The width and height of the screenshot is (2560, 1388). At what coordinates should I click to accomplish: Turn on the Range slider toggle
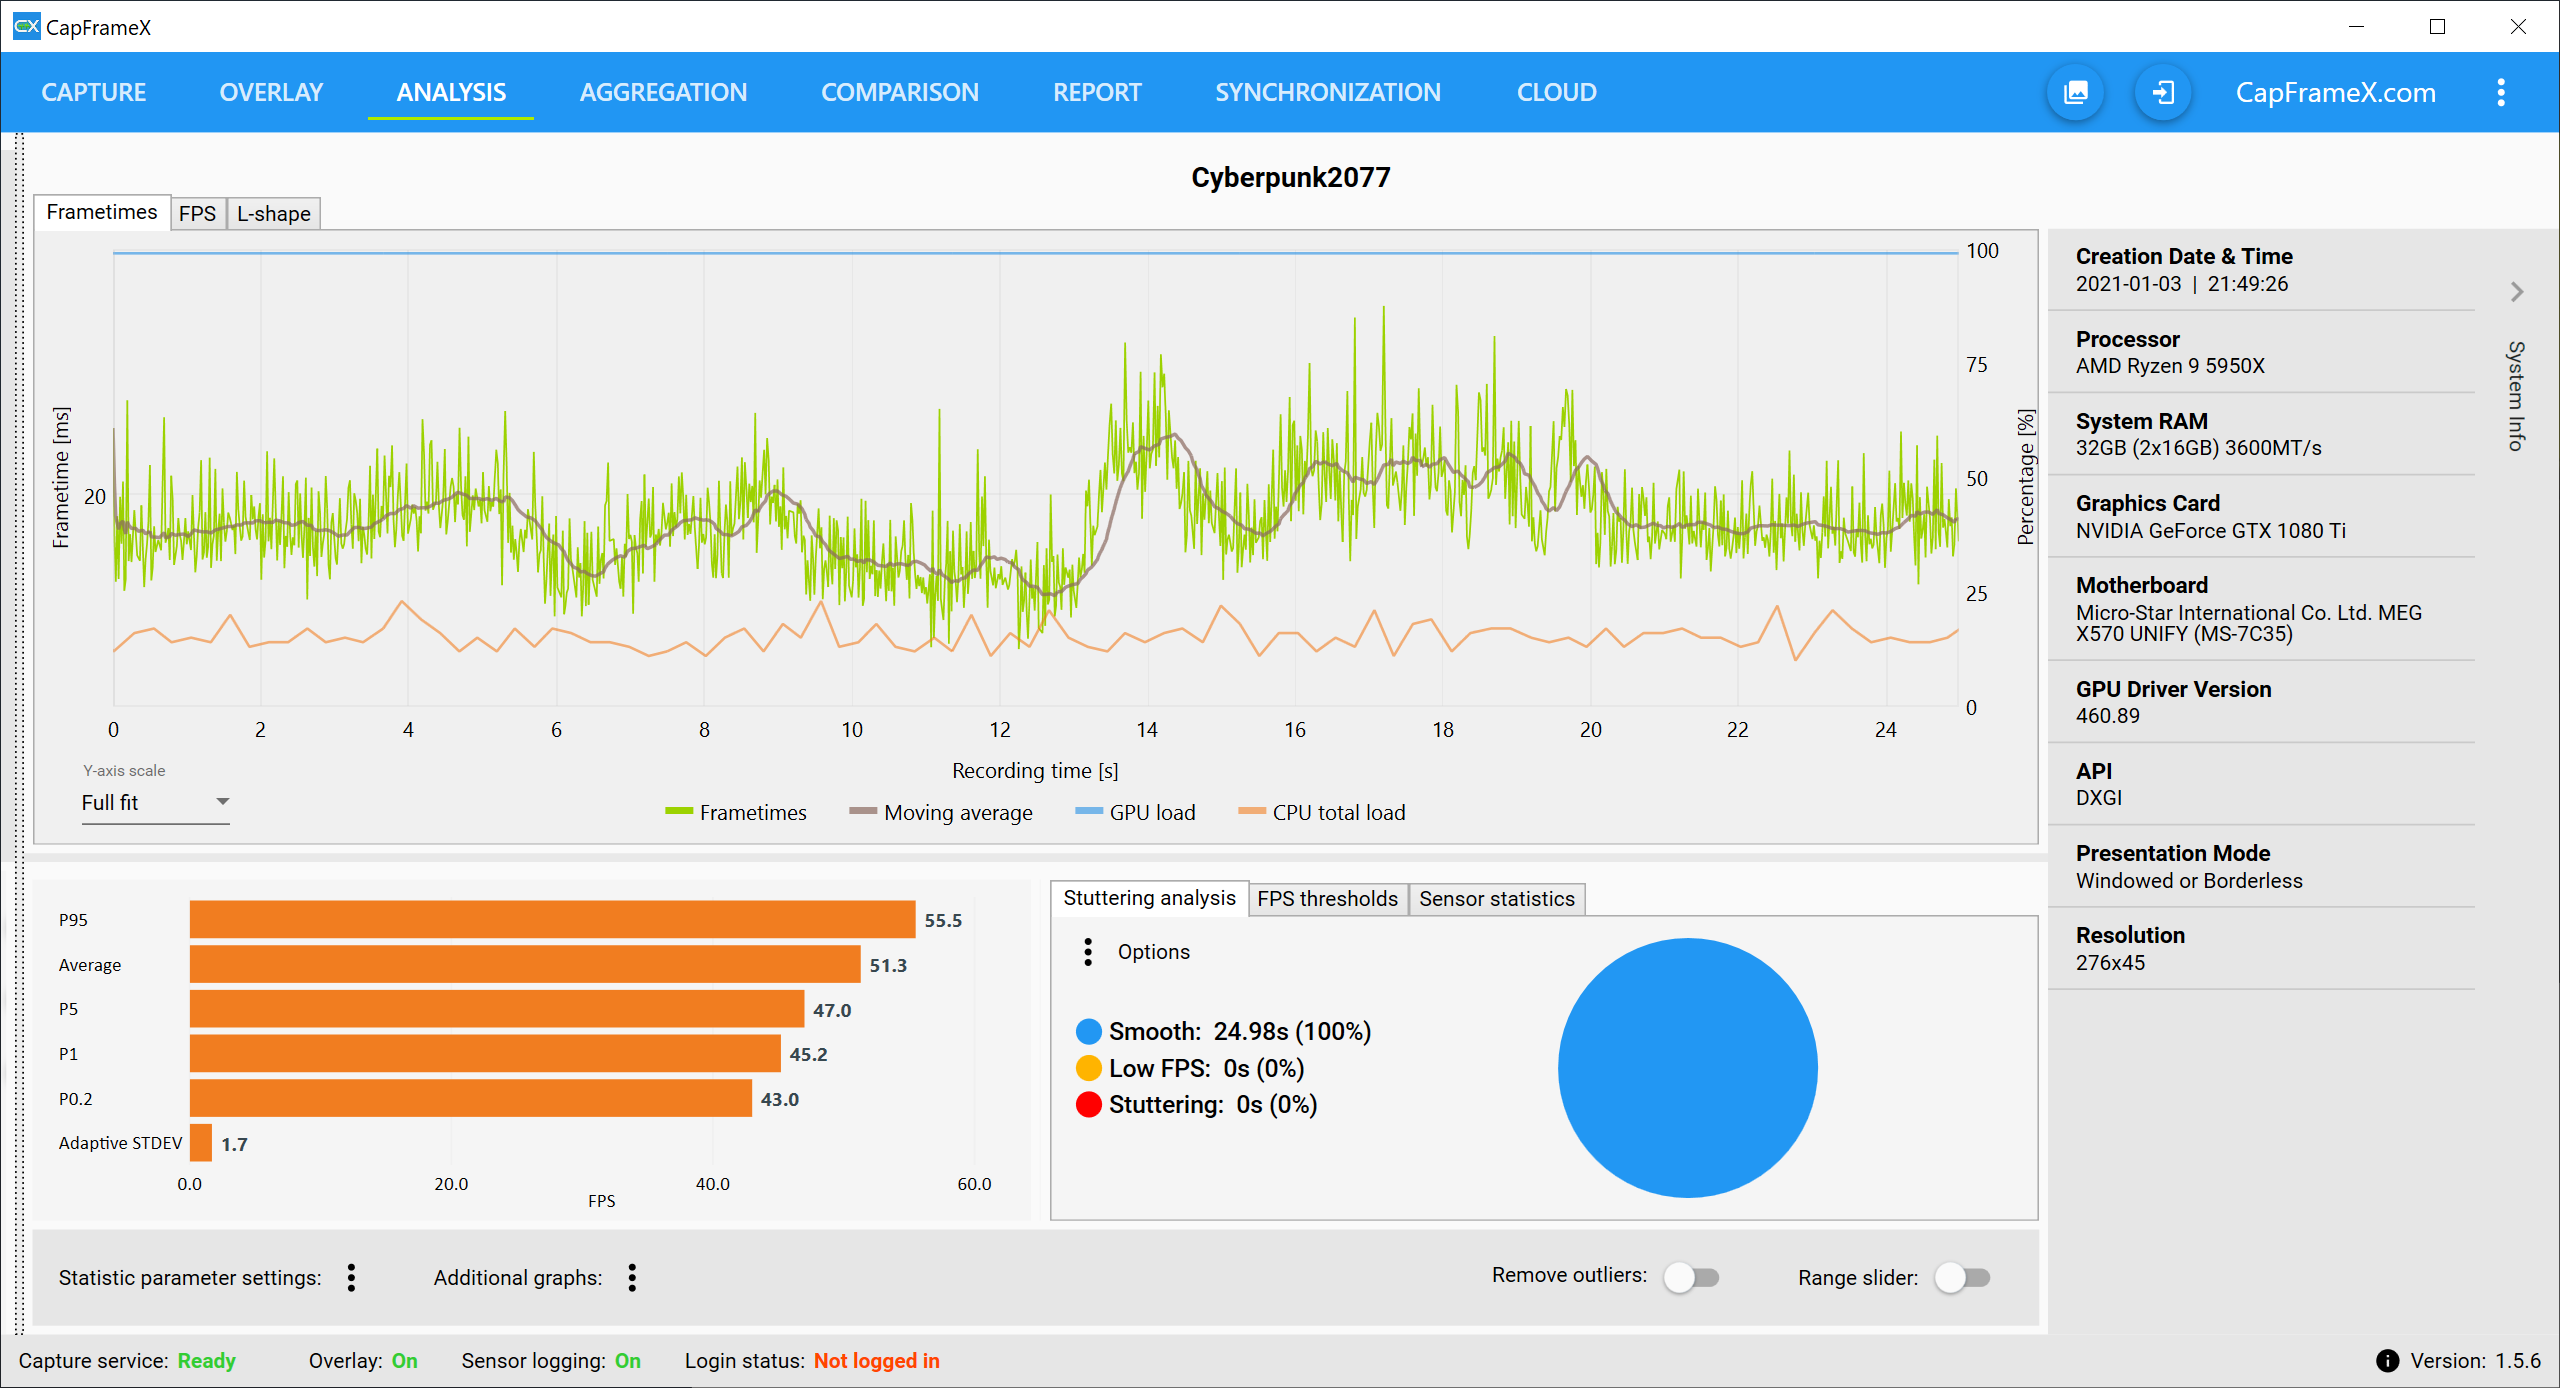[1962, 1277]
